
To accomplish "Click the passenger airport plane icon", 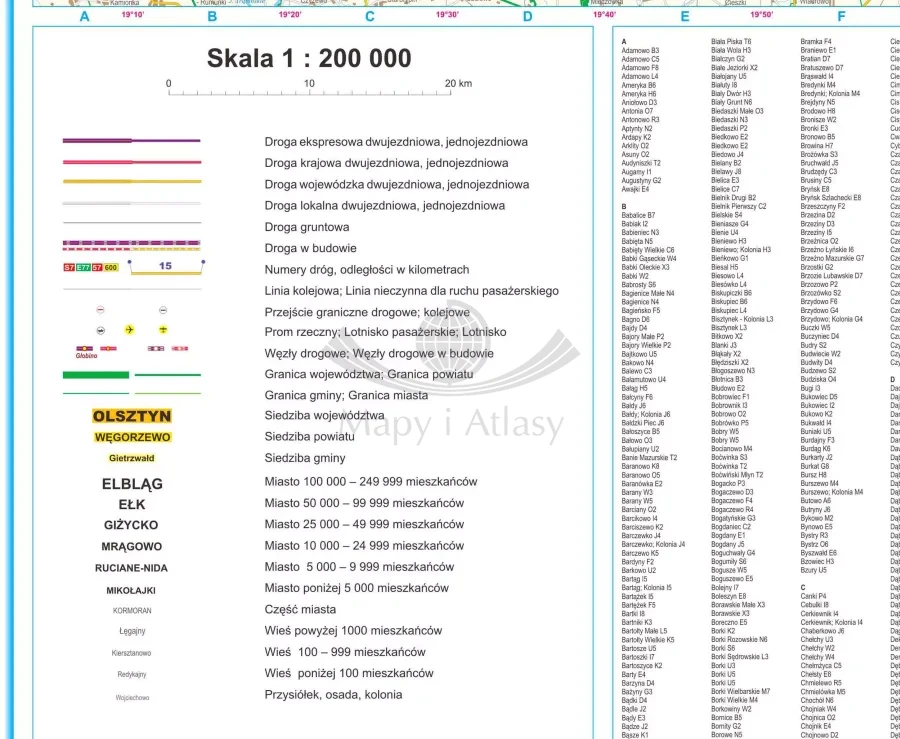I will pyautogui.click(x=129, y=329).
